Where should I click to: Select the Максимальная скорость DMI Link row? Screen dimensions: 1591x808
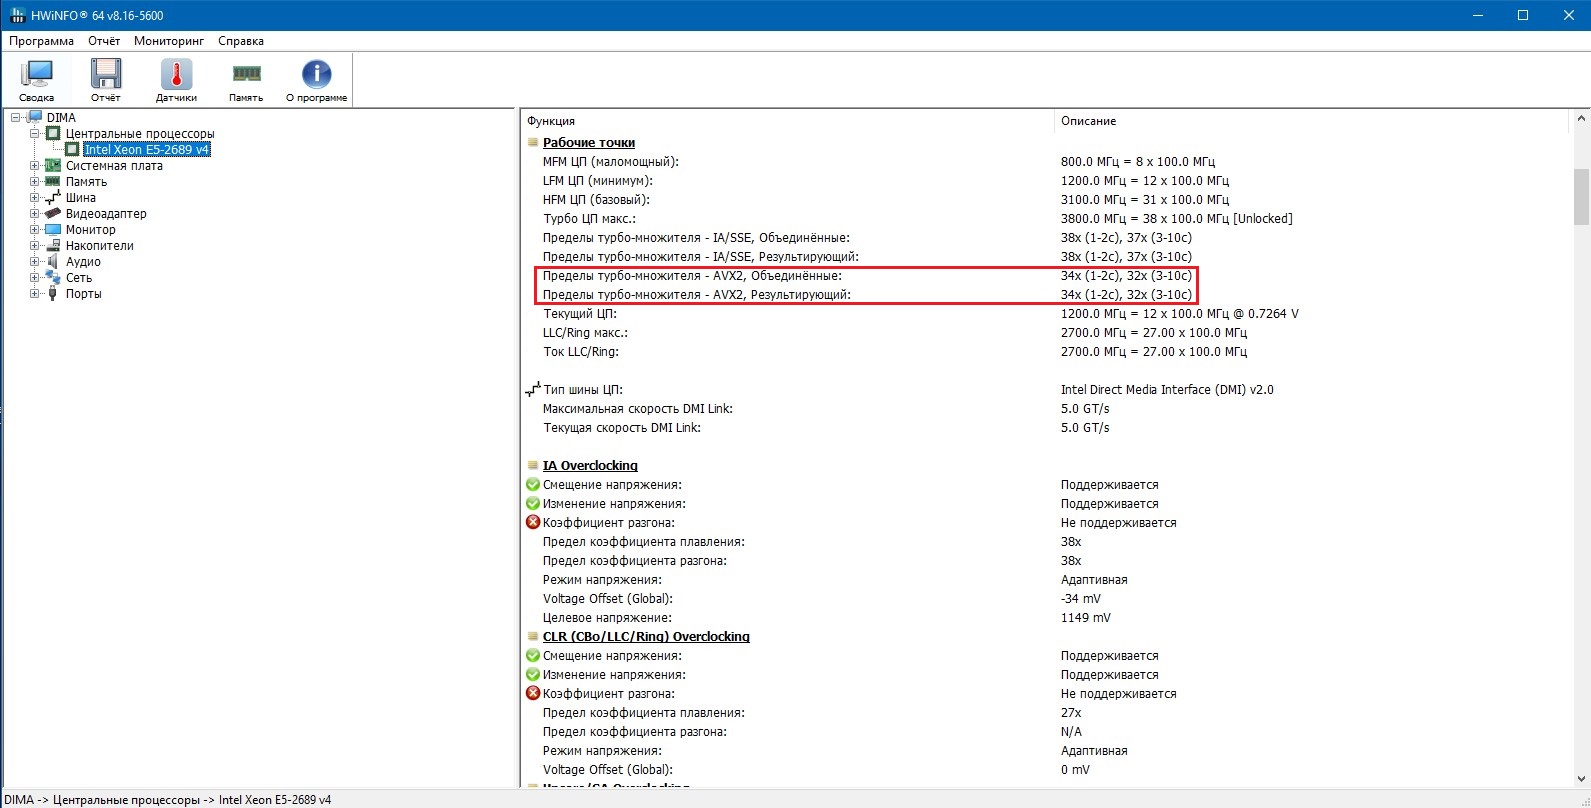point(1047,409)
